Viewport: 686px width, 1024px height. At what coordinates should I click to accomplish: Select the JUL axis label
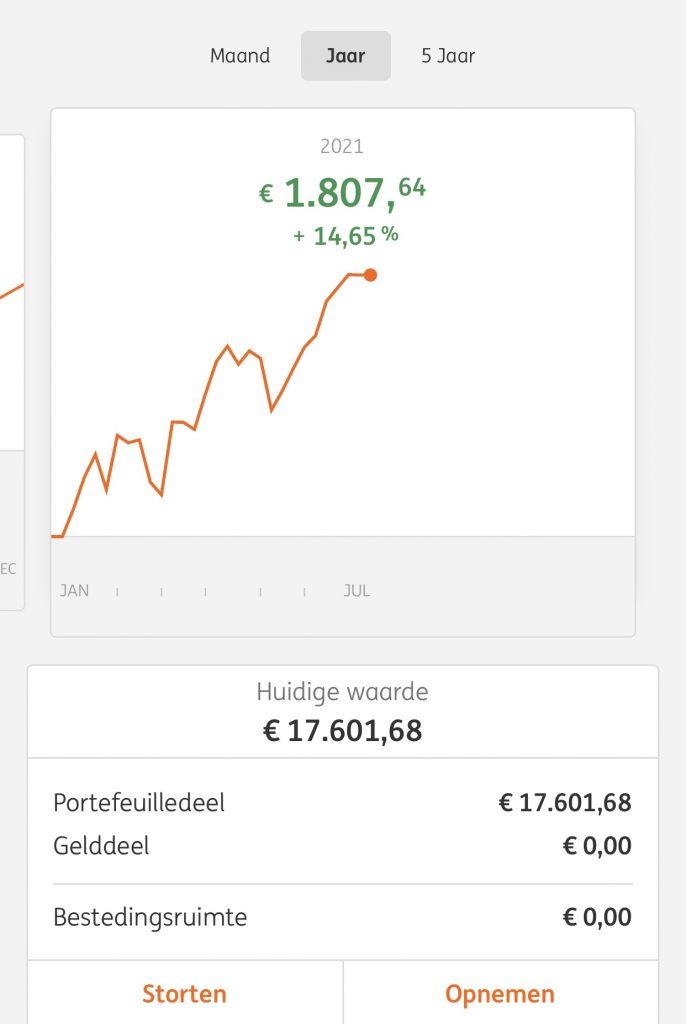pyautogui.click(x=357, y=590)
